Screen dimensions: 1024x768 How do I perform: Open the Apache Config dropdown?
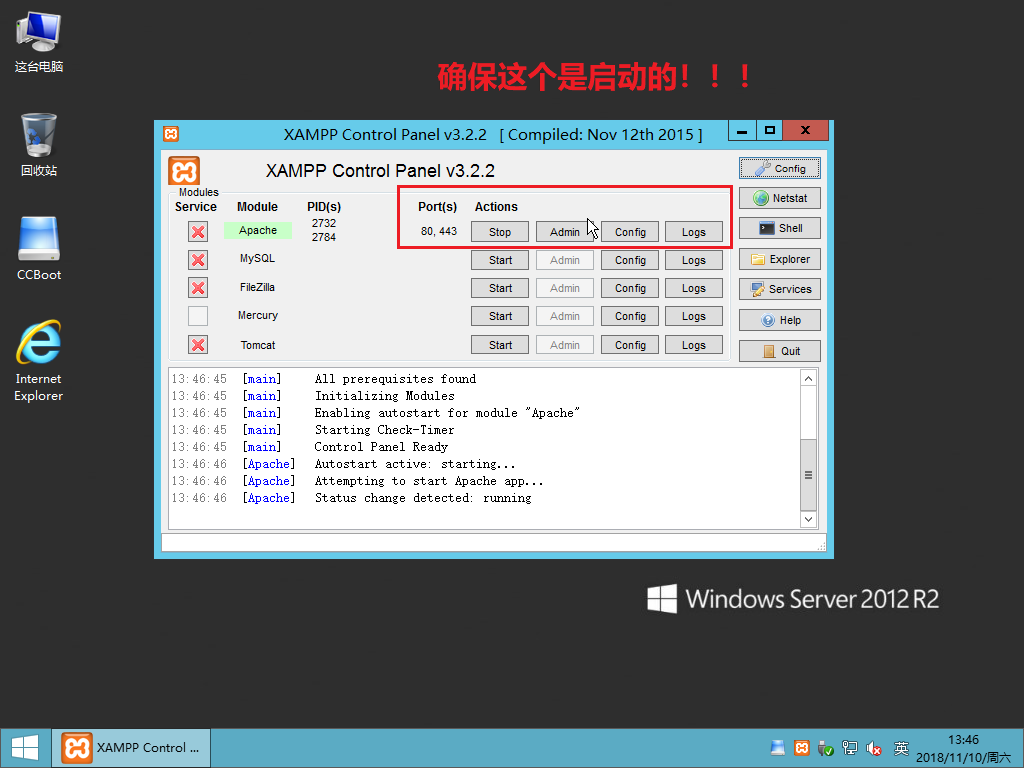point(630,232)
